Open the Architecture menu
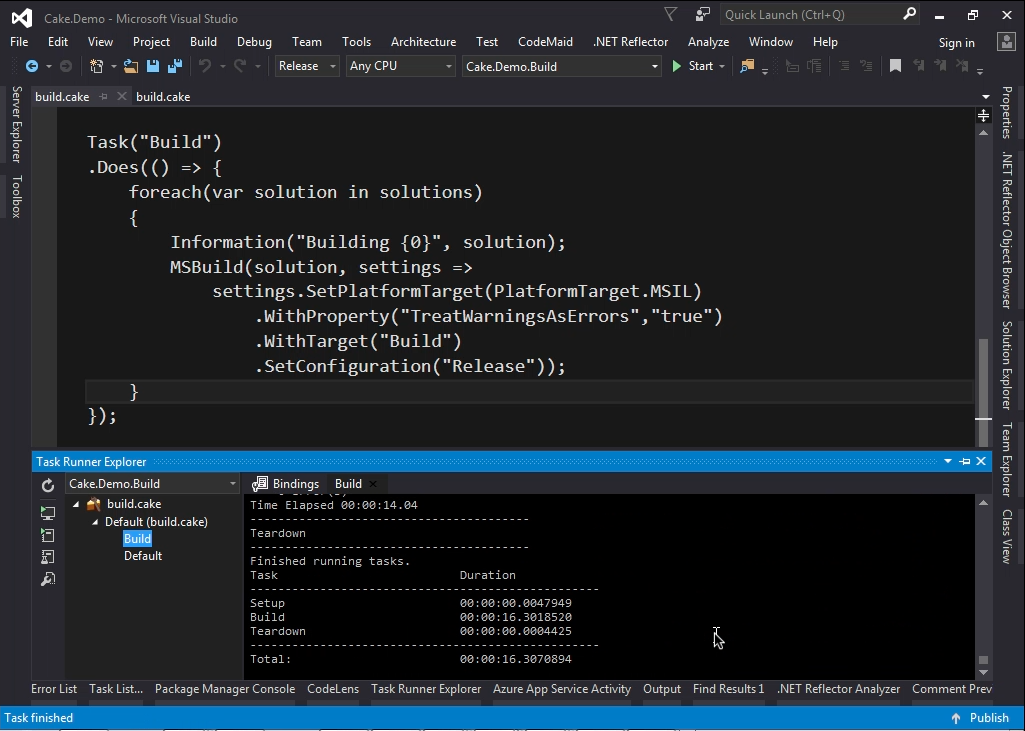The width and height of the screenshot is (1025, 731). click(x=424, y=42)
